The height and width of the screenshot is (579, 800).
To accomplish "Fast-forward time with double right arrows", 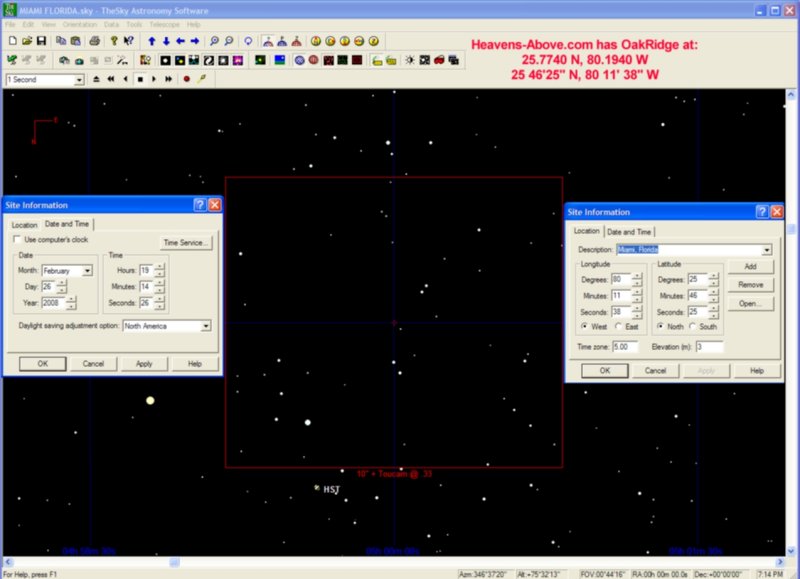I will [168, 79].
